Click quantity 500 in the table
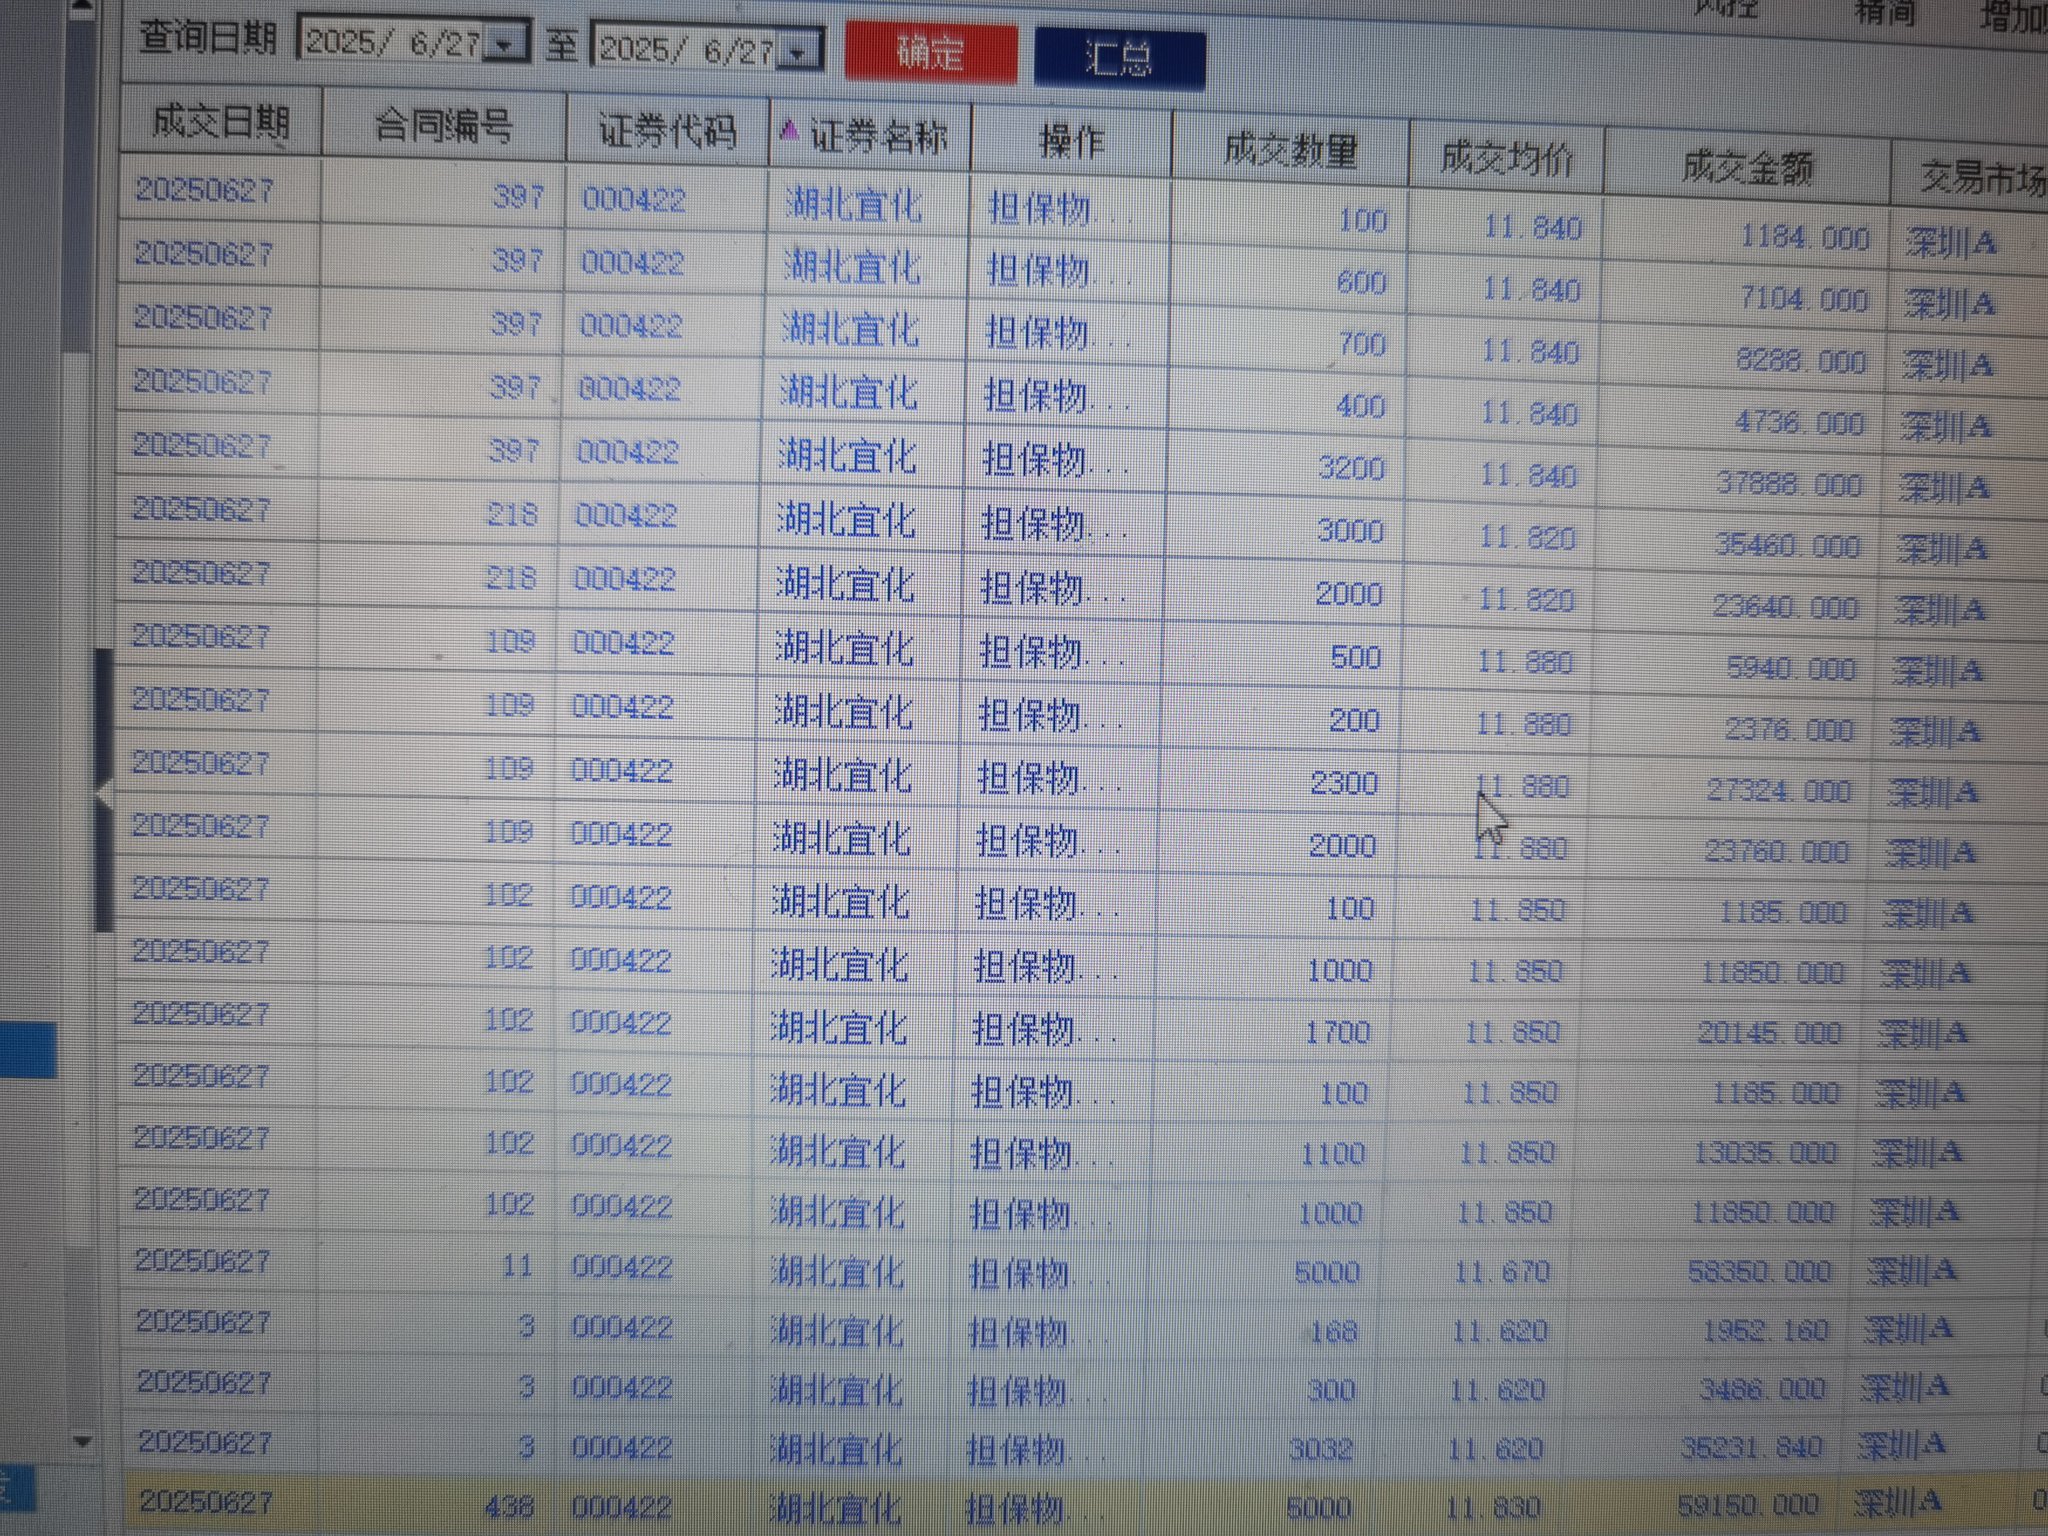The image size is (2048, 1536). 1355,657
